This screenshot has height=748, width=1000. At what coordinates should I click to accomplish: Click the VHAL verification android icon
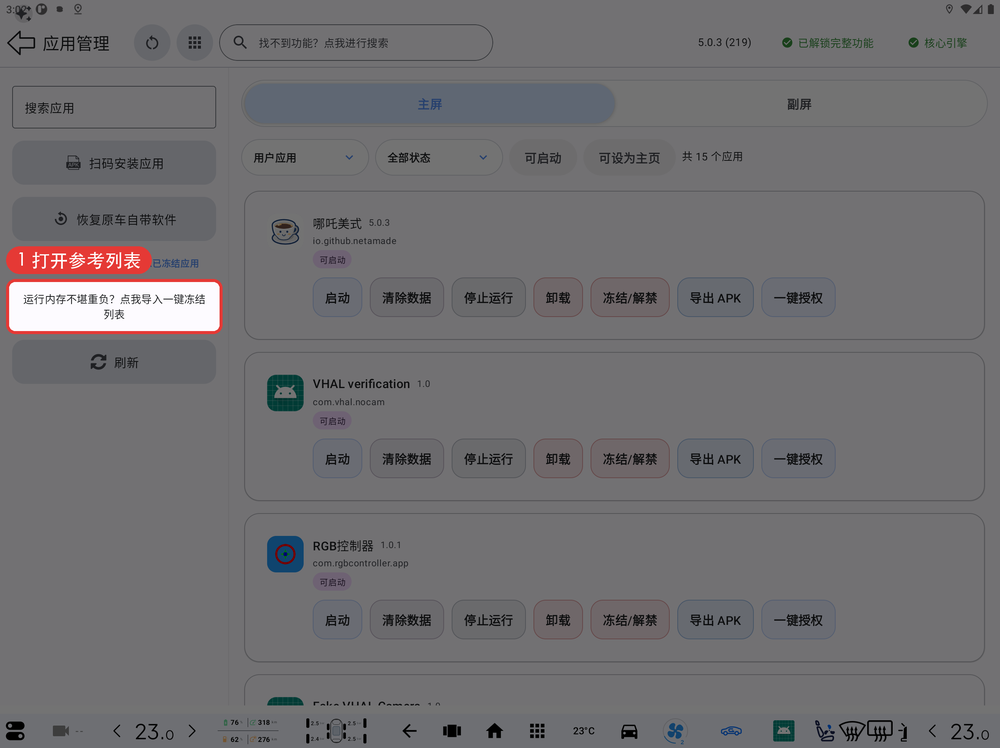coord(285,393)
